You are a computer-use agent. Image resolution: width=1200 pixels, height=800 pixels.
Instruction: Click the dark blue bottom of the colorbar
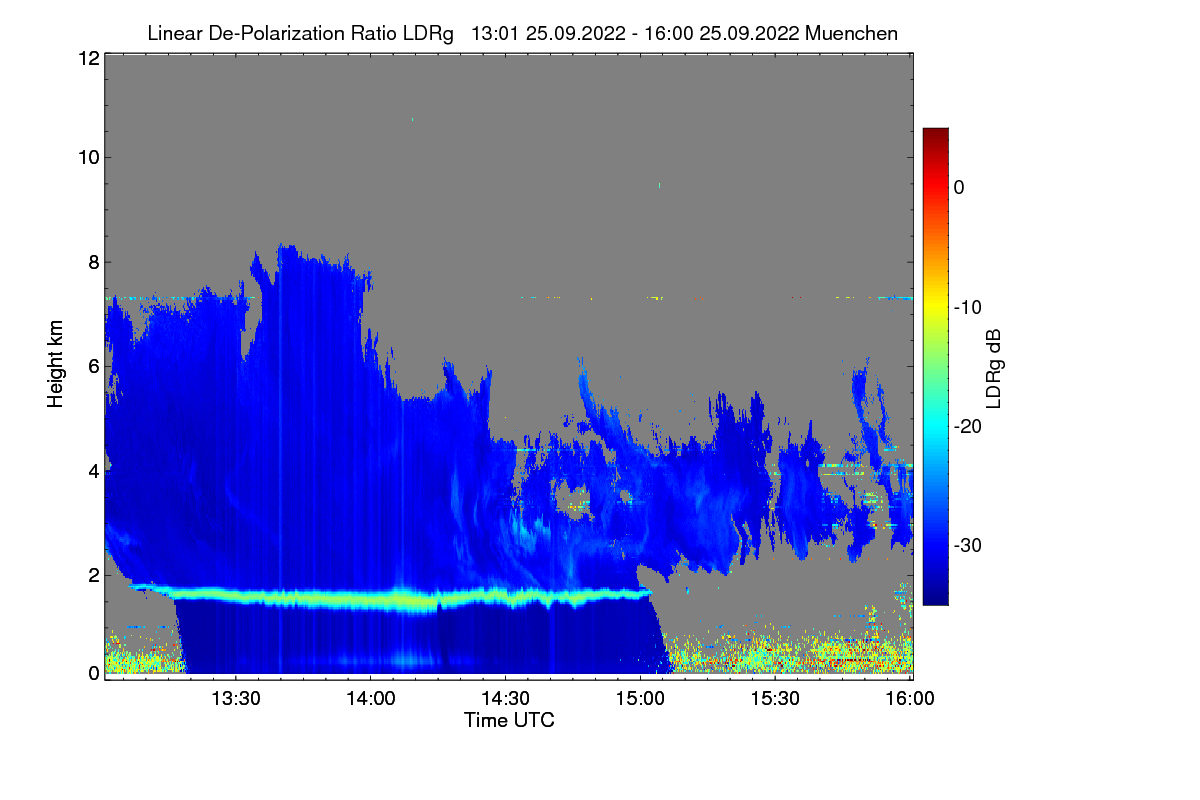click(x=935, y=597)
